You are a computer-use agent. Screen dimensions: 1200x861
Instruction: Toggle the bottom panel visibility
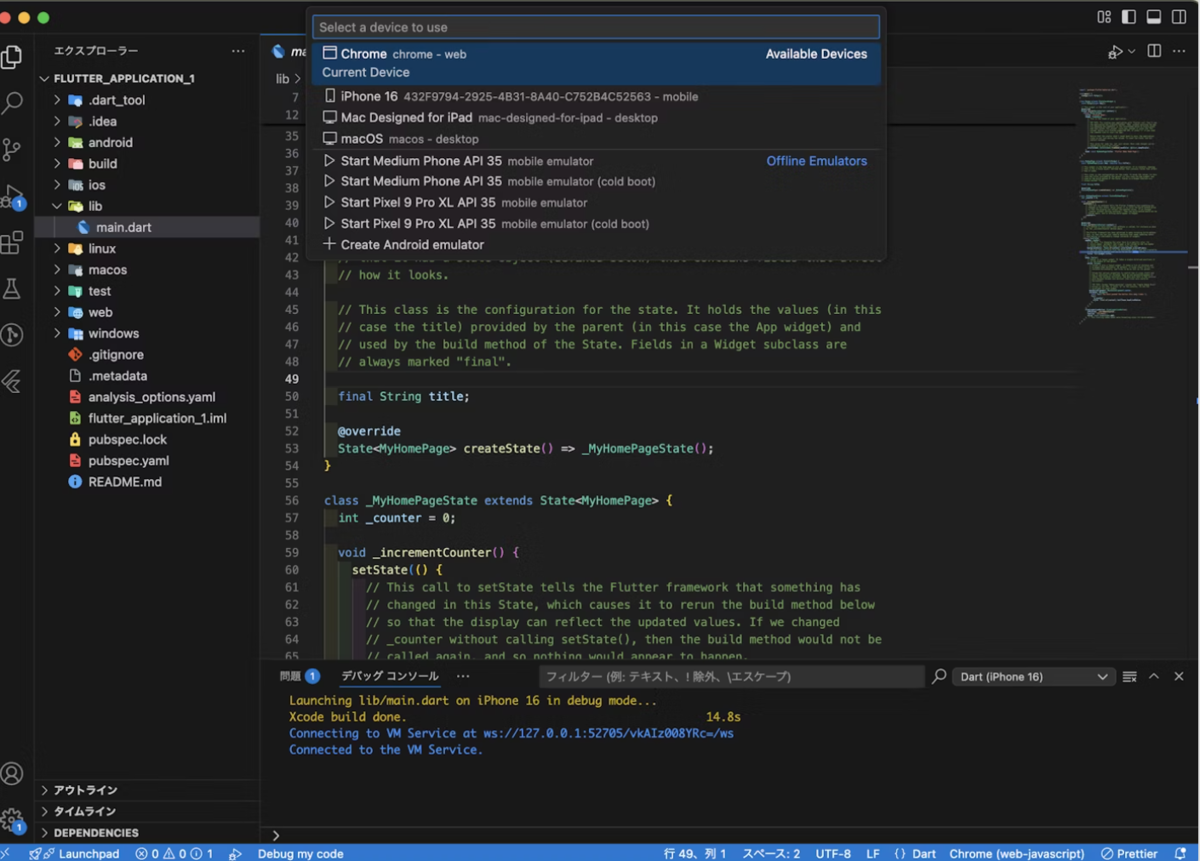pos(1154,17)
